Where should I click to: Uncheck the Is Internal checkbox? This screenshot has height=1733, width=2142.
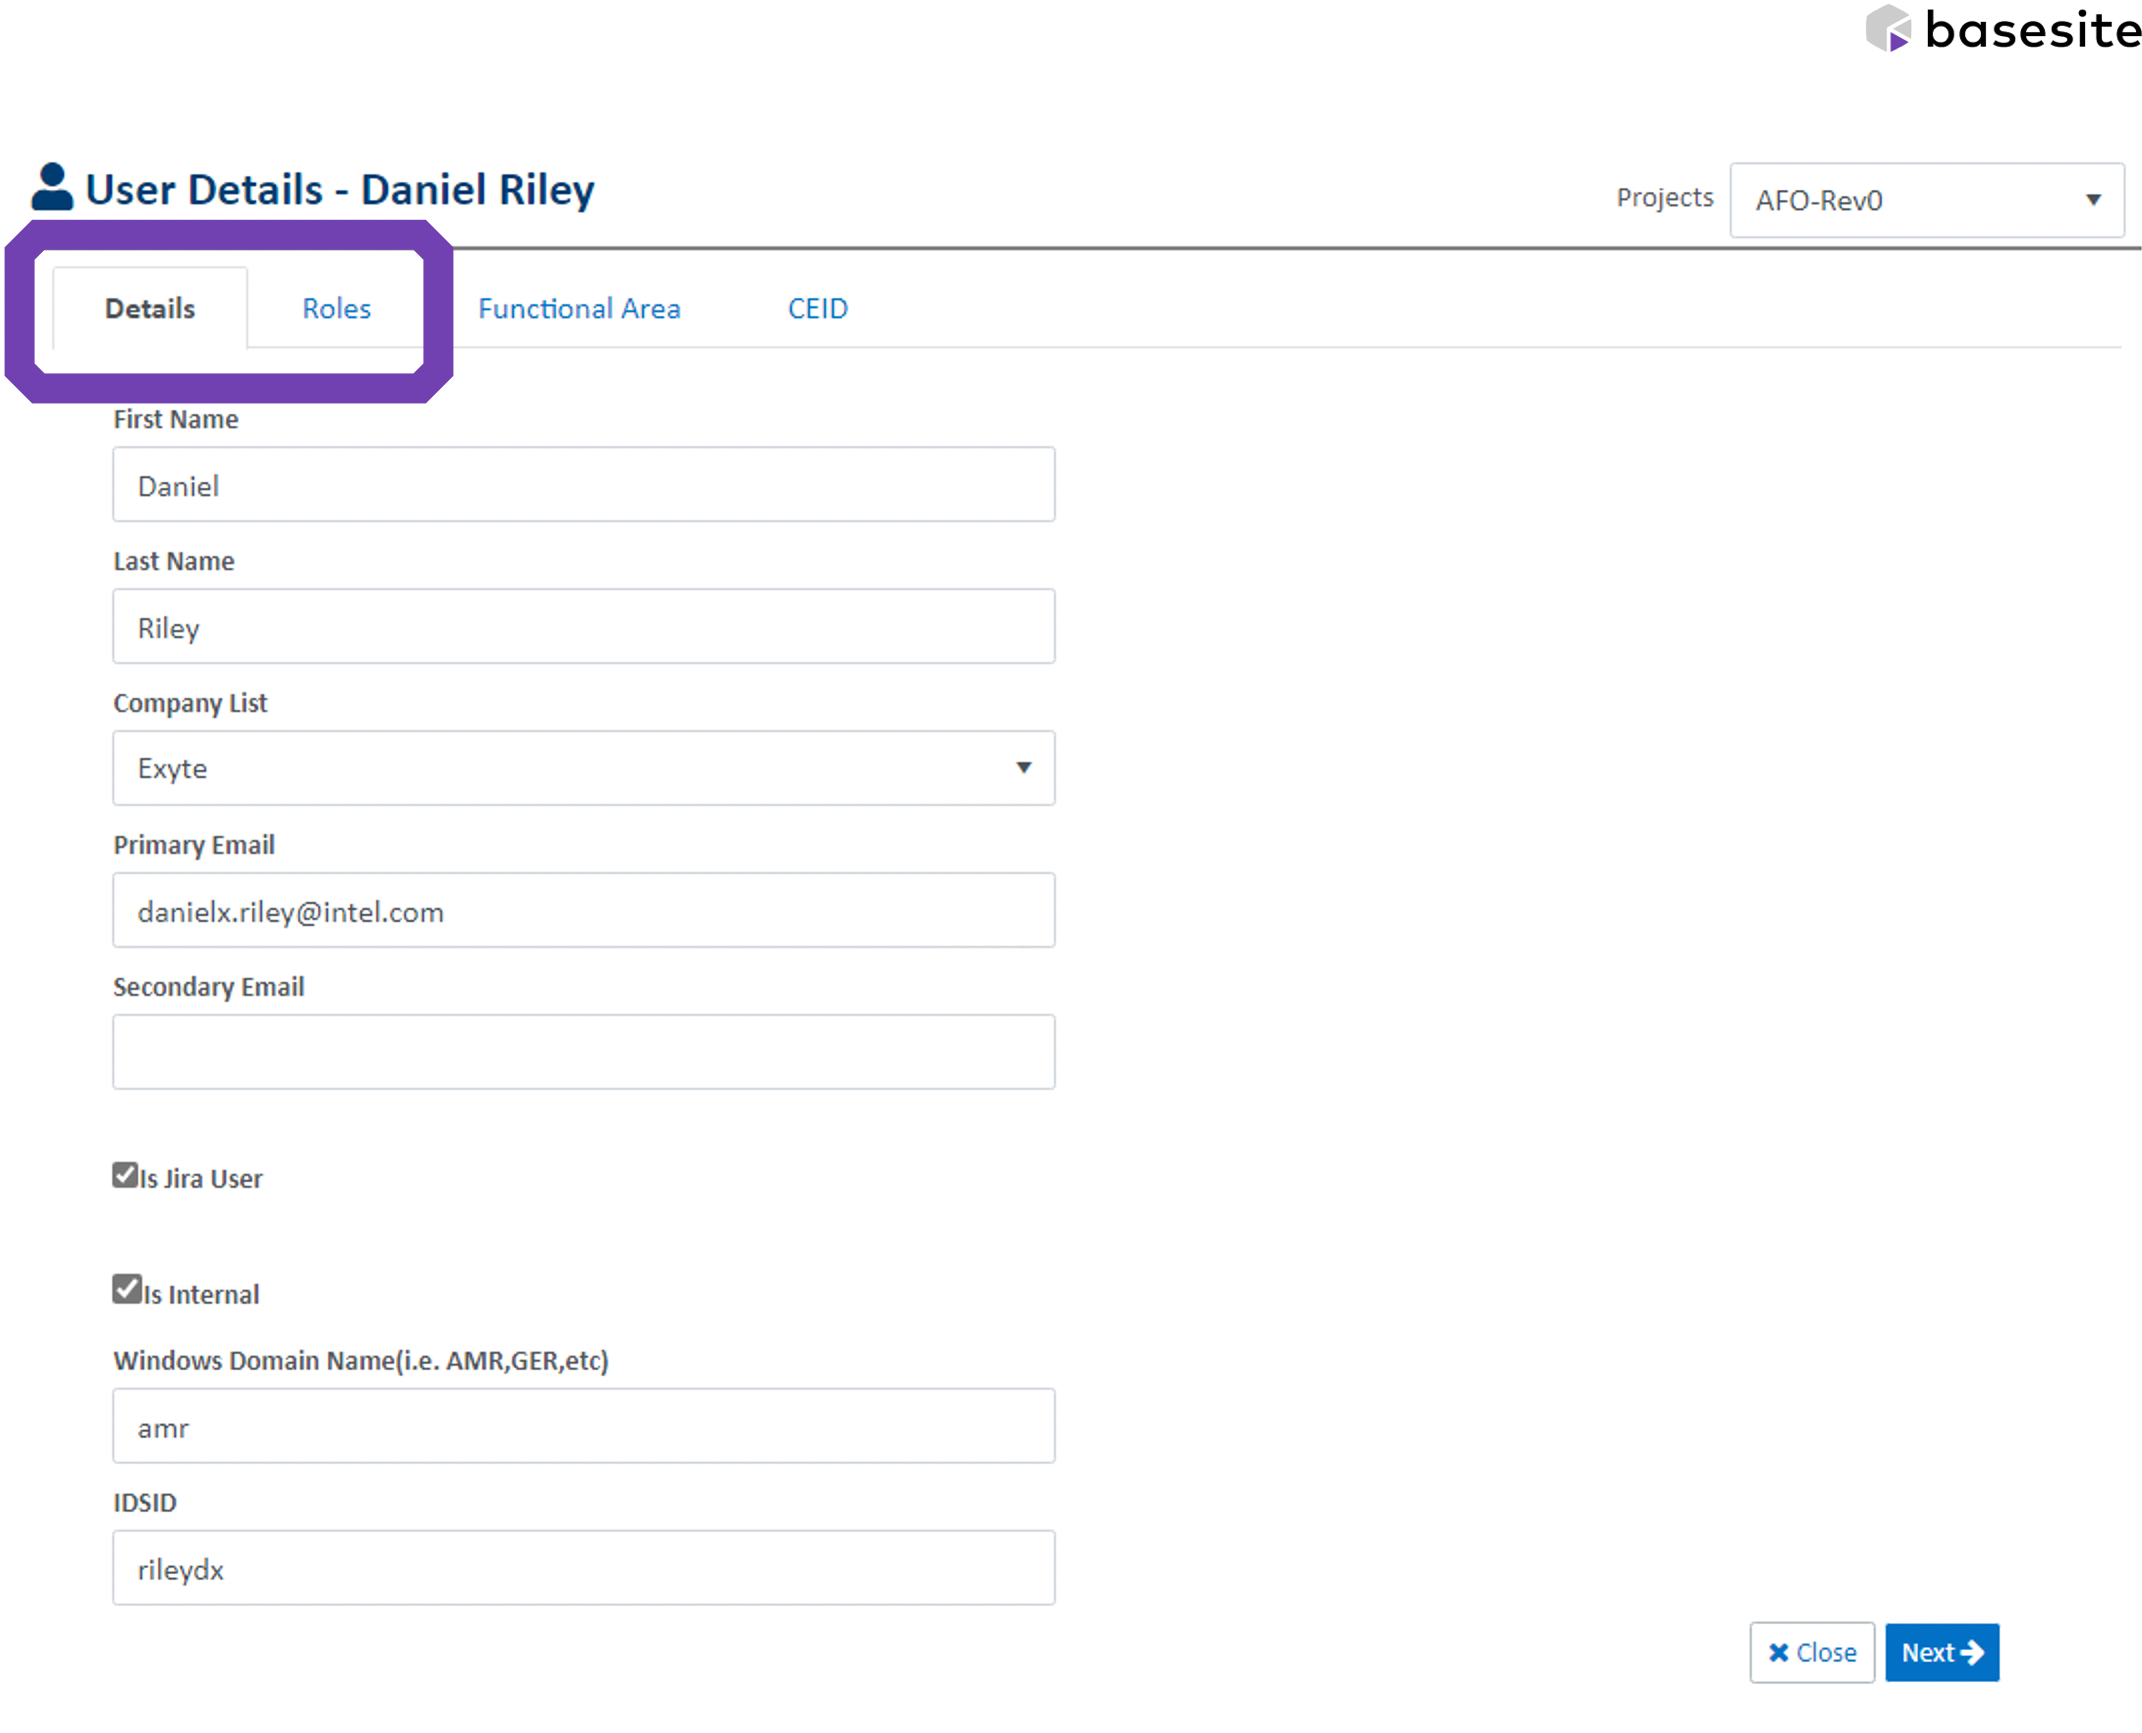126,1289
